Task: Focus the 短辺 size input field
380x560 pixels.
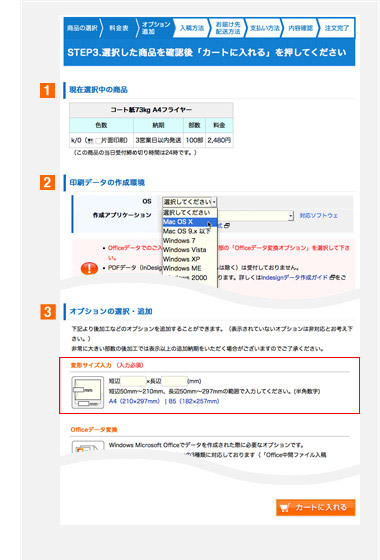Action: click(x=133, y=381)
